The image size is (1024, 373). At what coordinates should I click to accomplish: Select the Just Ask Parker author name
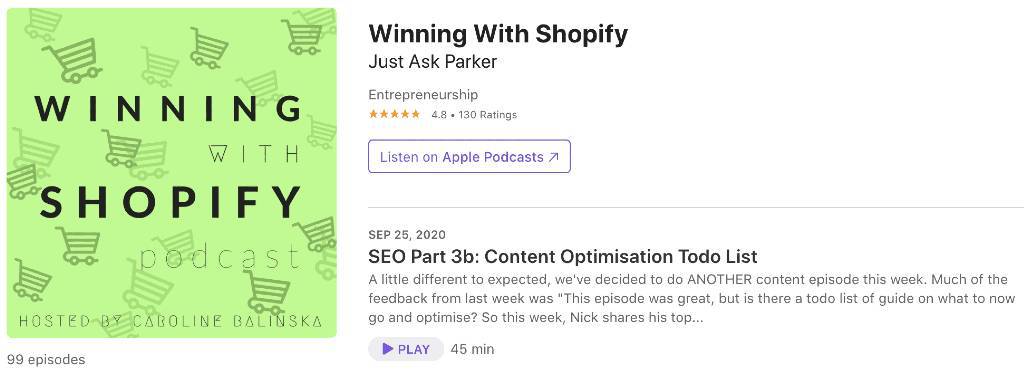pos(432,62)
